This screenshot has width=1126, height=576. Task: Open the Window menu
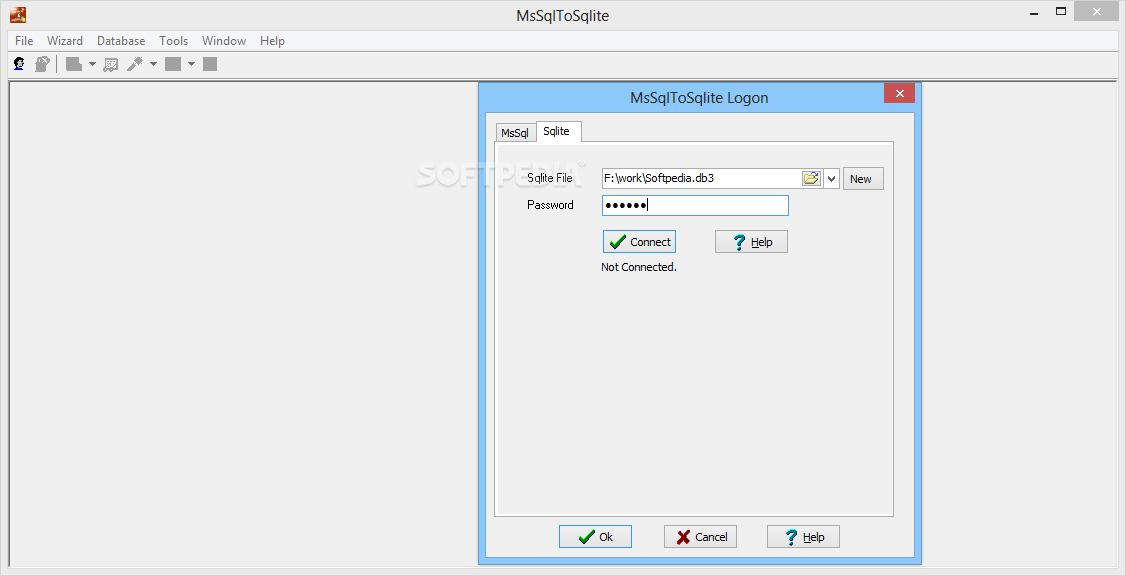tap(224, 41)
